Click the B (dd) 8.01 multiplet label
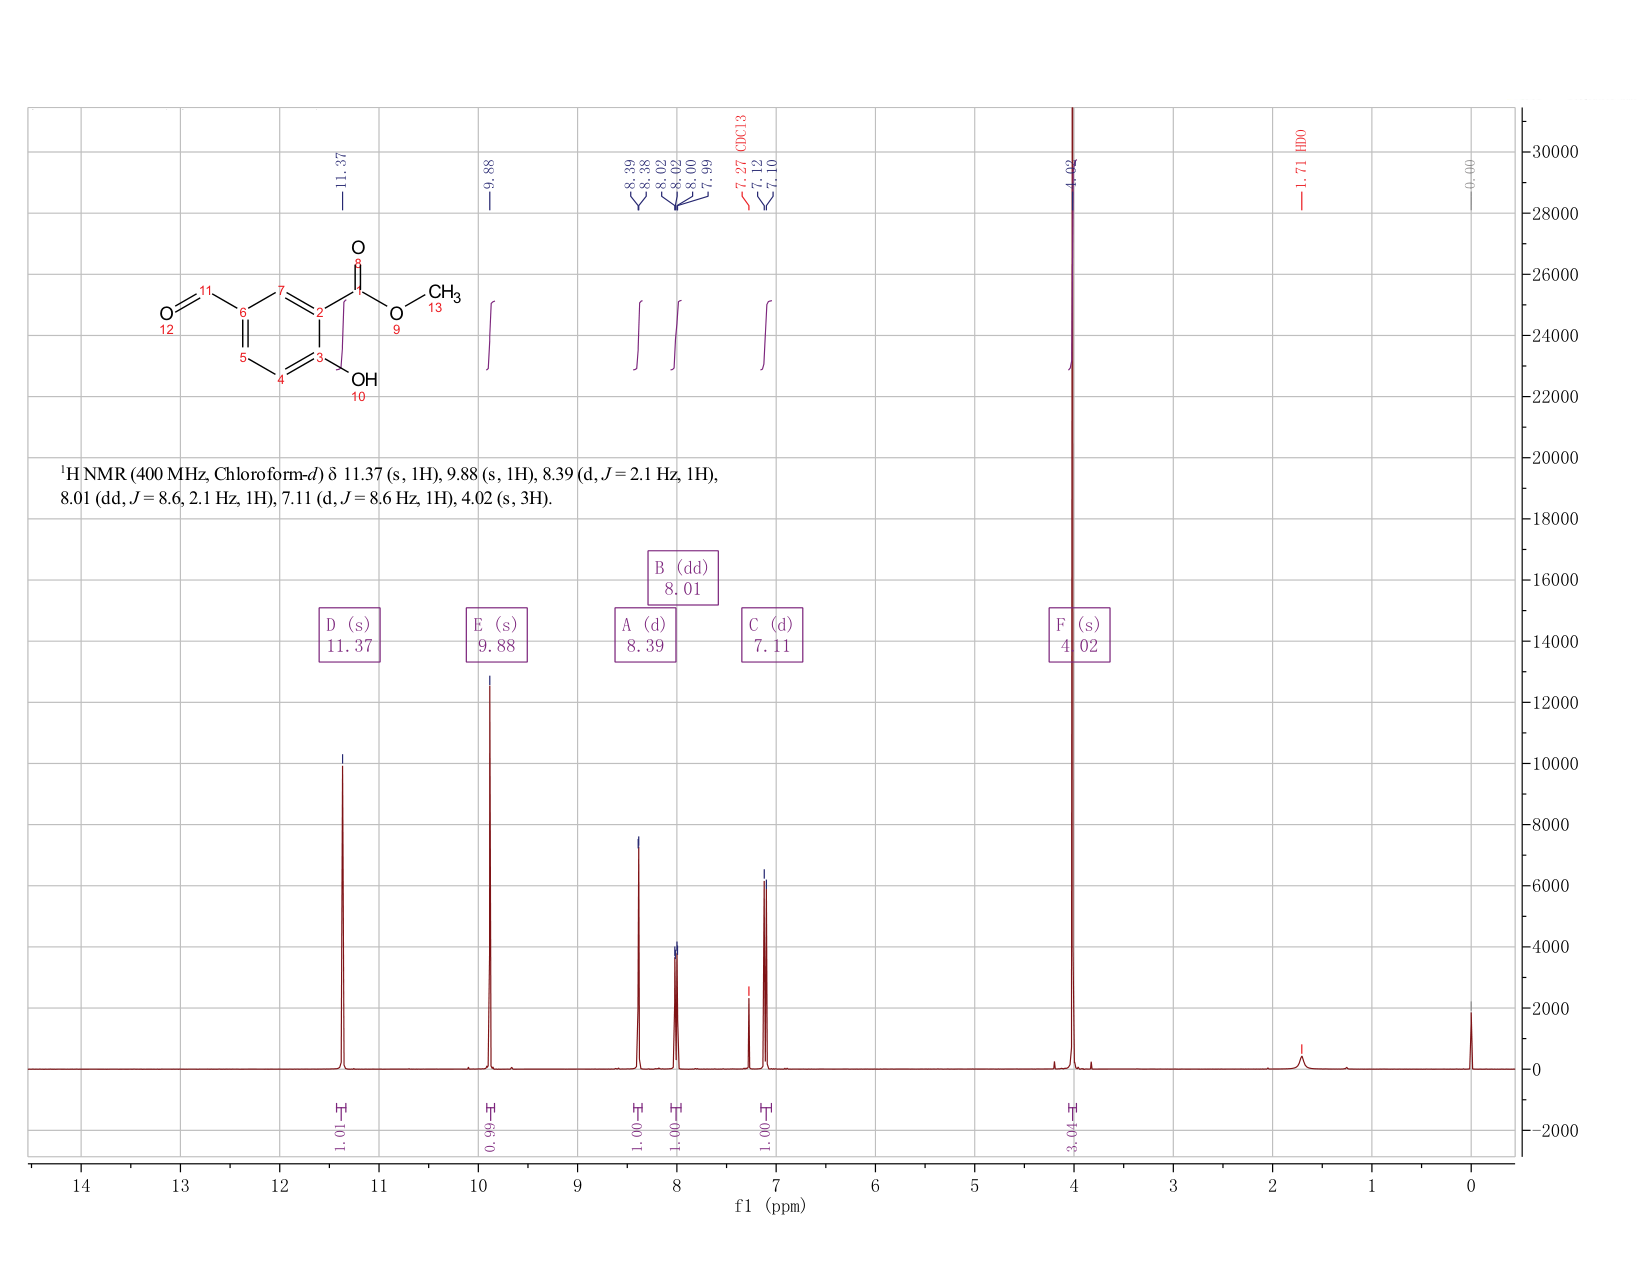This screenshot has height=1275, width=1650. tap(683, 578)
